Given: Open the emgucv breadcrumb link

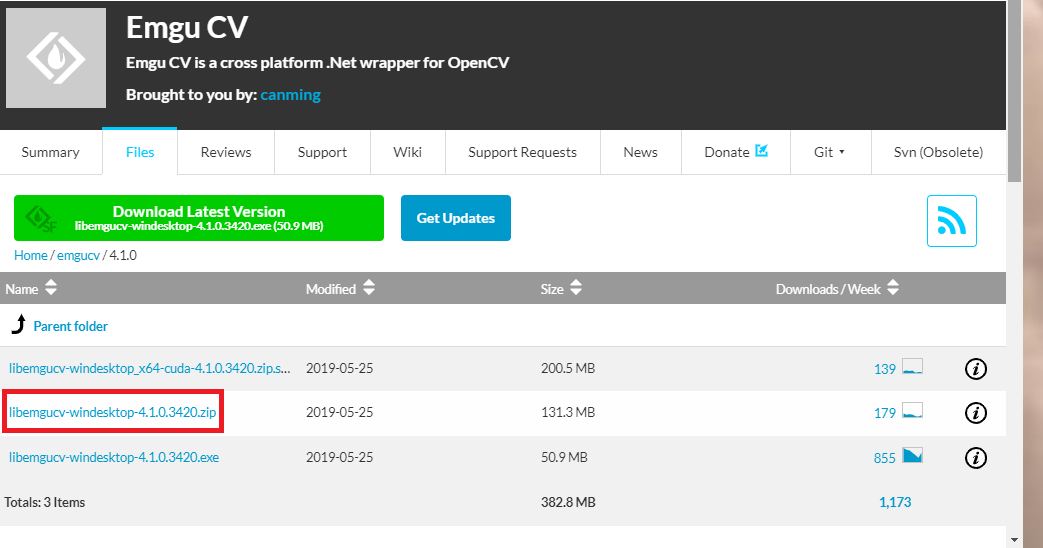Looking at the screenshot, I should click(78, 255).
